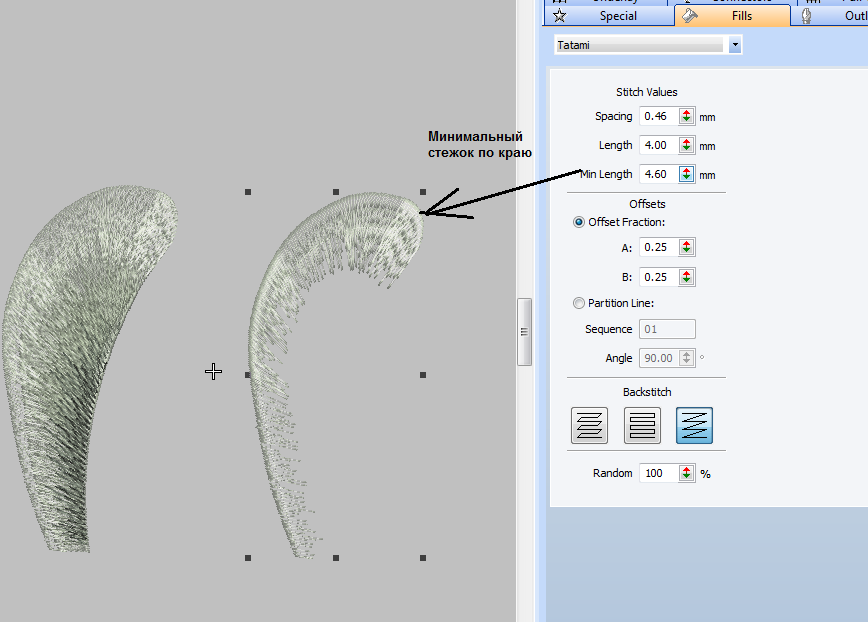Select the first Backstitch style icon

(x=589, y=425)
